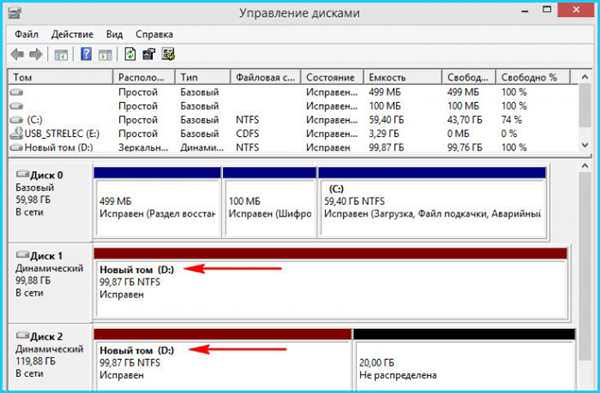Screen dimensions: 600x393
Task: Click volume list scrollbar down arrow
Action: [x=585, y=145]
